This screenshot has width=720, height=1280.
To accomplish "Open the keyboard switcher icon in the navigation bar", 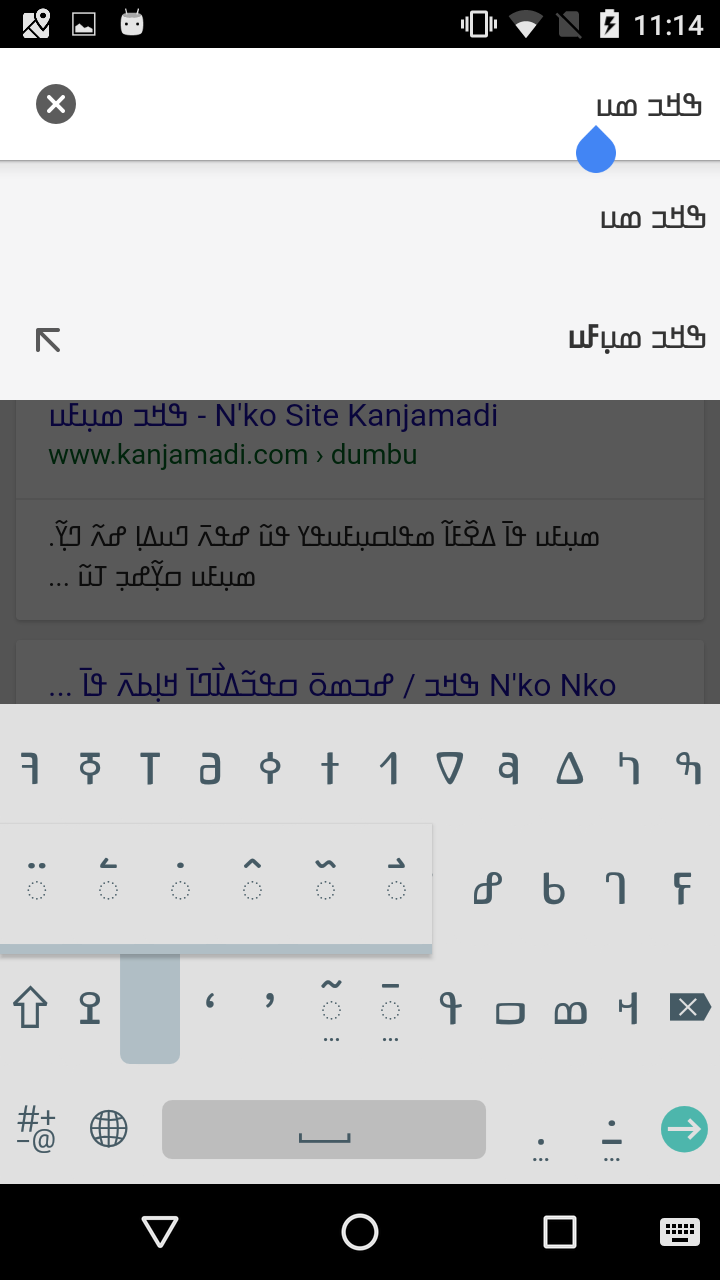I will click(x=680, y=1232).
